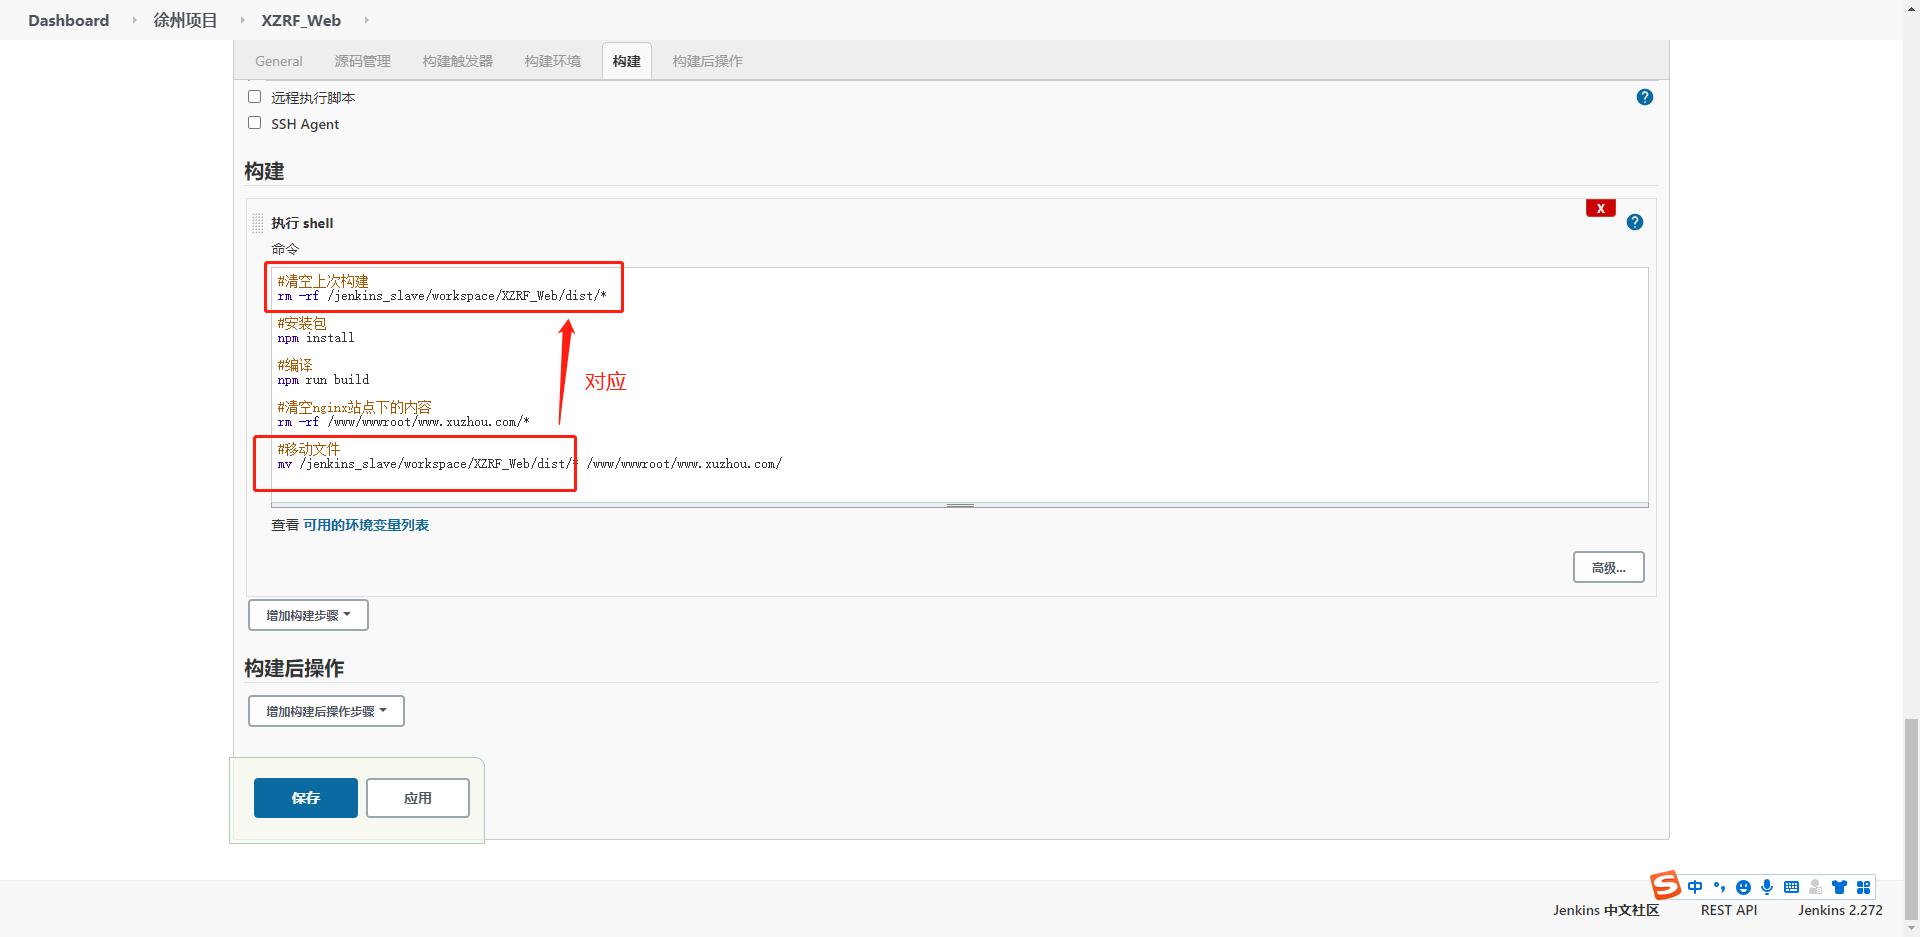Click the 'mv /jenkins_slave/workspace' command line
This screenshot has height=937, width=1920.
pos(530,464)
